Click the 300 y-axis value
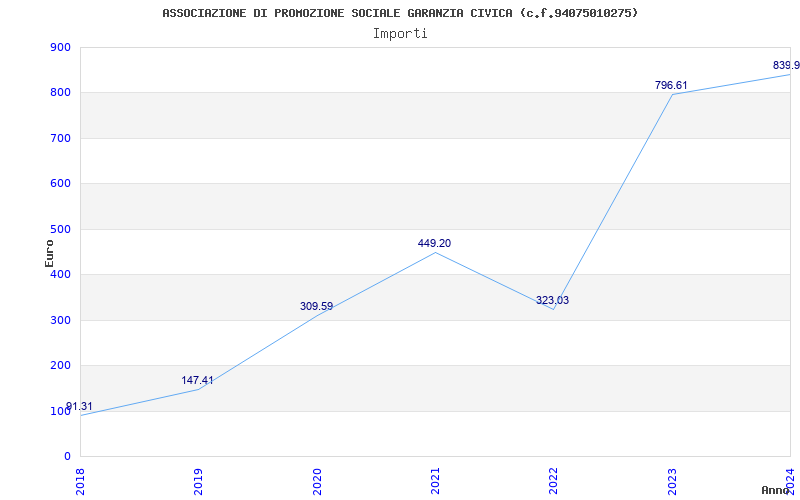The height and width of the screenshot is (500, 800). pyautogui.click(x=60, y=320)
